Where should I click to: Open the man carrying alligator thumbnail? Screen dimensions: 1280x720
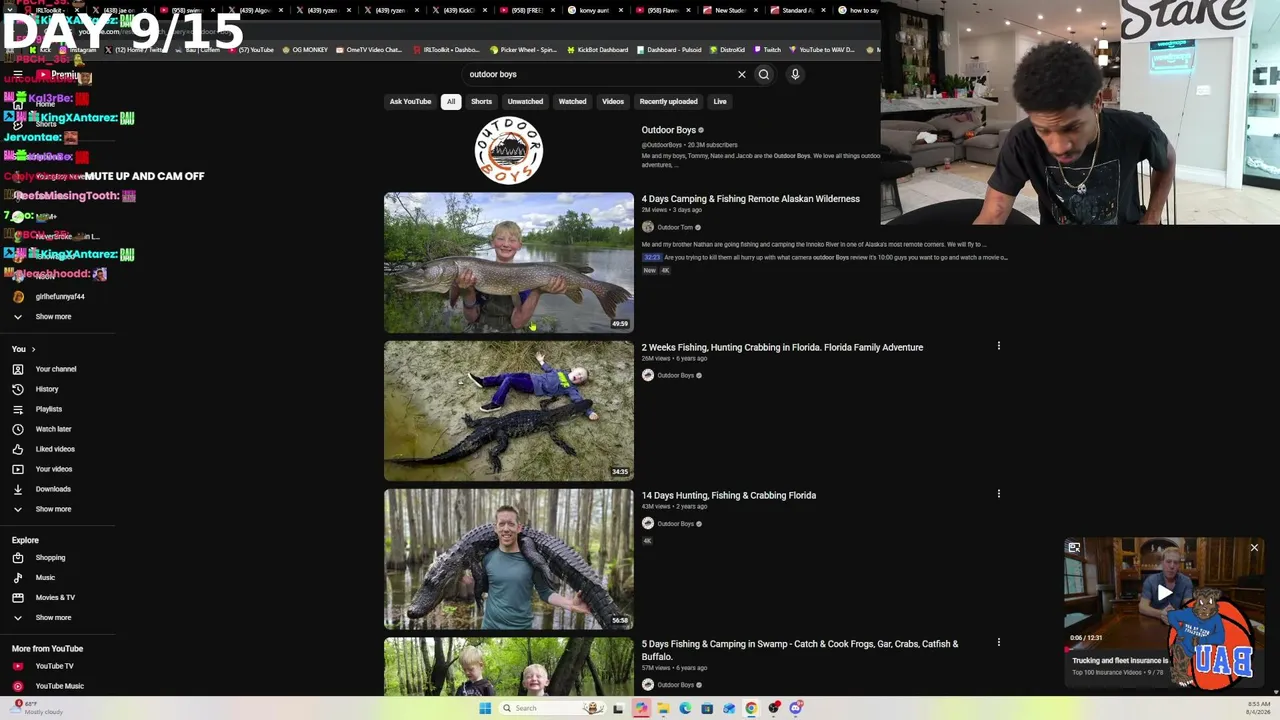tap(508, 559)
